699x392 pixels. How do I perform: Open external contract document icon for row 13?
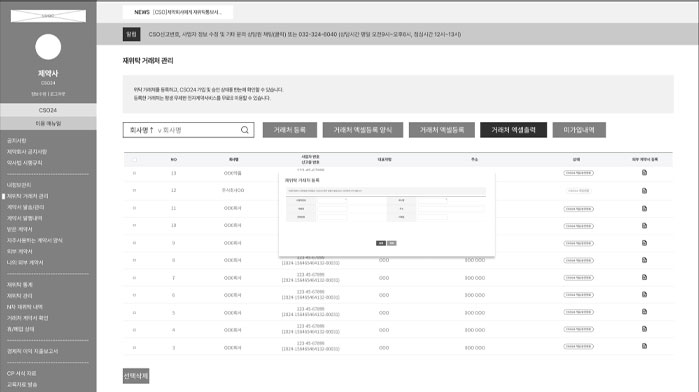pyautogui.click(x=644, y=173)
